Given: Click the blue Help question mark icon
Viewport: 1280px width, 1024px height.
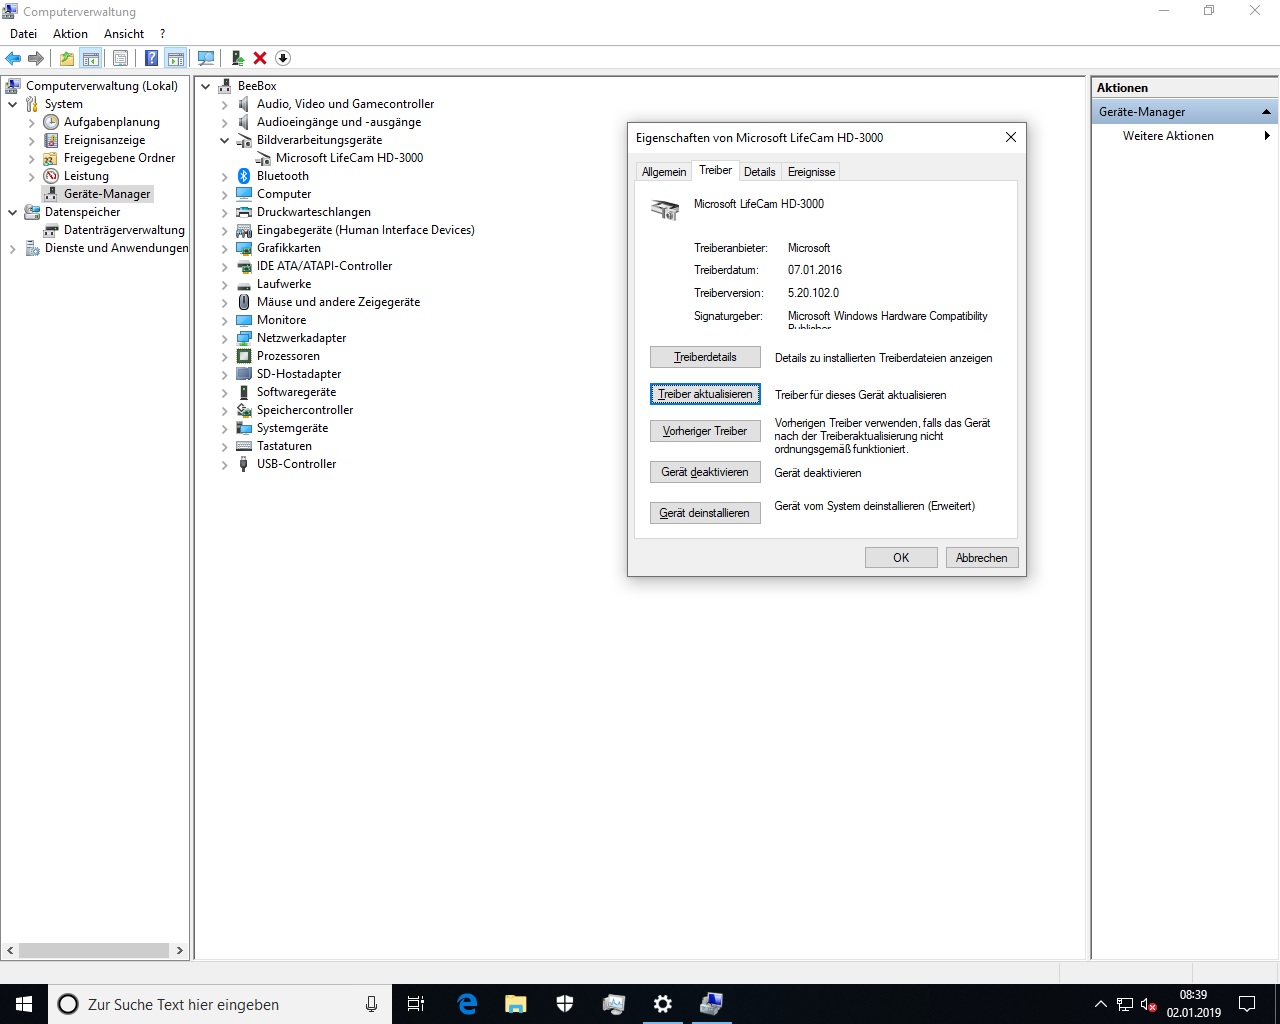Looking at the screenshot, I should pos(151,58).
